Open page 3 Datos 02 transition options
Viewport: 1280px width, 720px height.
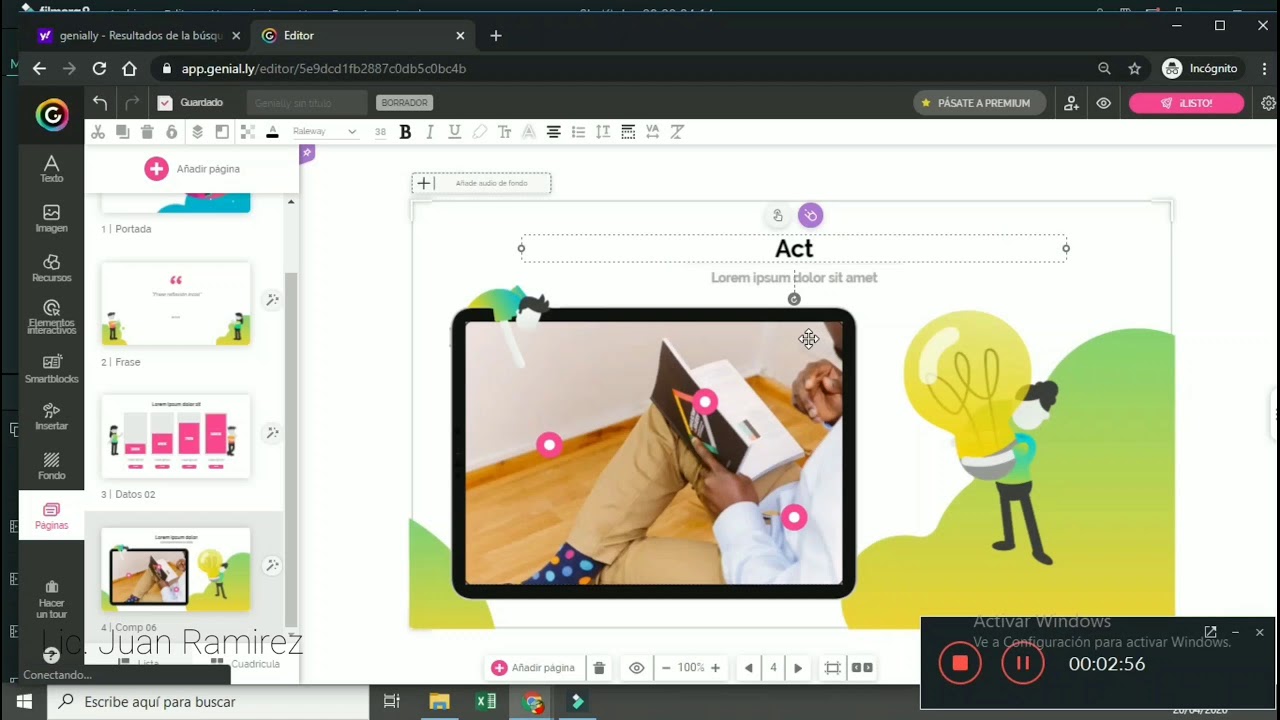coord(271,433)
